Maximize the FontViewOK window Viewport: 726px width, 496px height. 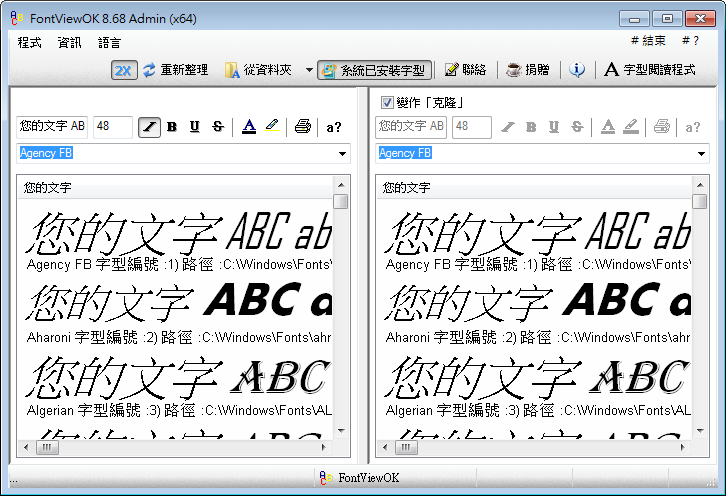[x=667, y=19]
